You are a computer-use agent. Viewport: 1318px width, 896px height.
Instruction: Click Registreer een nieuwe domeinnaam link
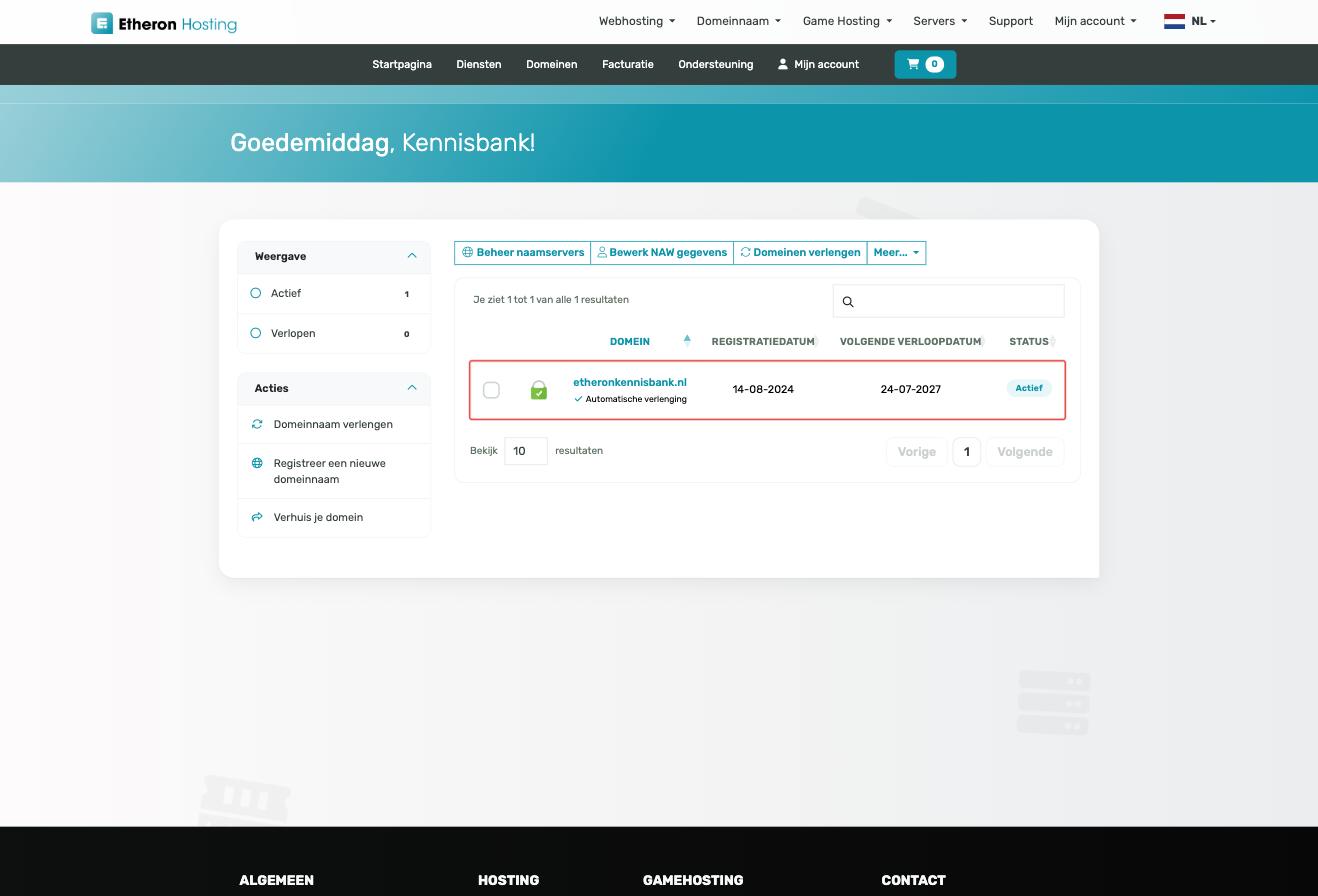[x=329, y=471]
